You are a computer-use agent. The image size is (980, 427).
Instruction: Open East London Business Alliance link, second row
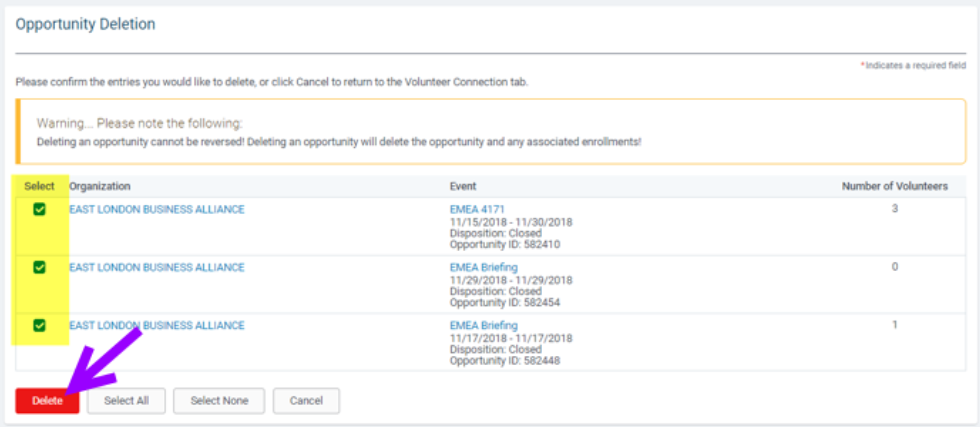[157, 268]
